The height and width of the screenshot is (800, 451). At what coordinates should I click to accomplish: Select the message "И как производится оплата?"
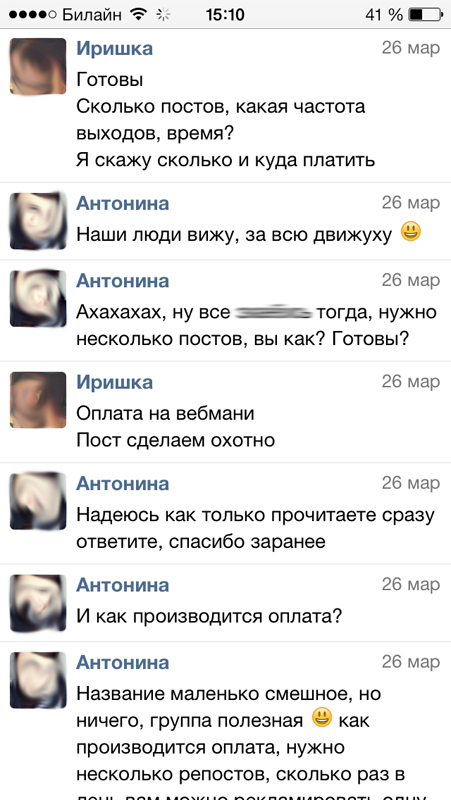pyautogui.click(x=209, y=617)
